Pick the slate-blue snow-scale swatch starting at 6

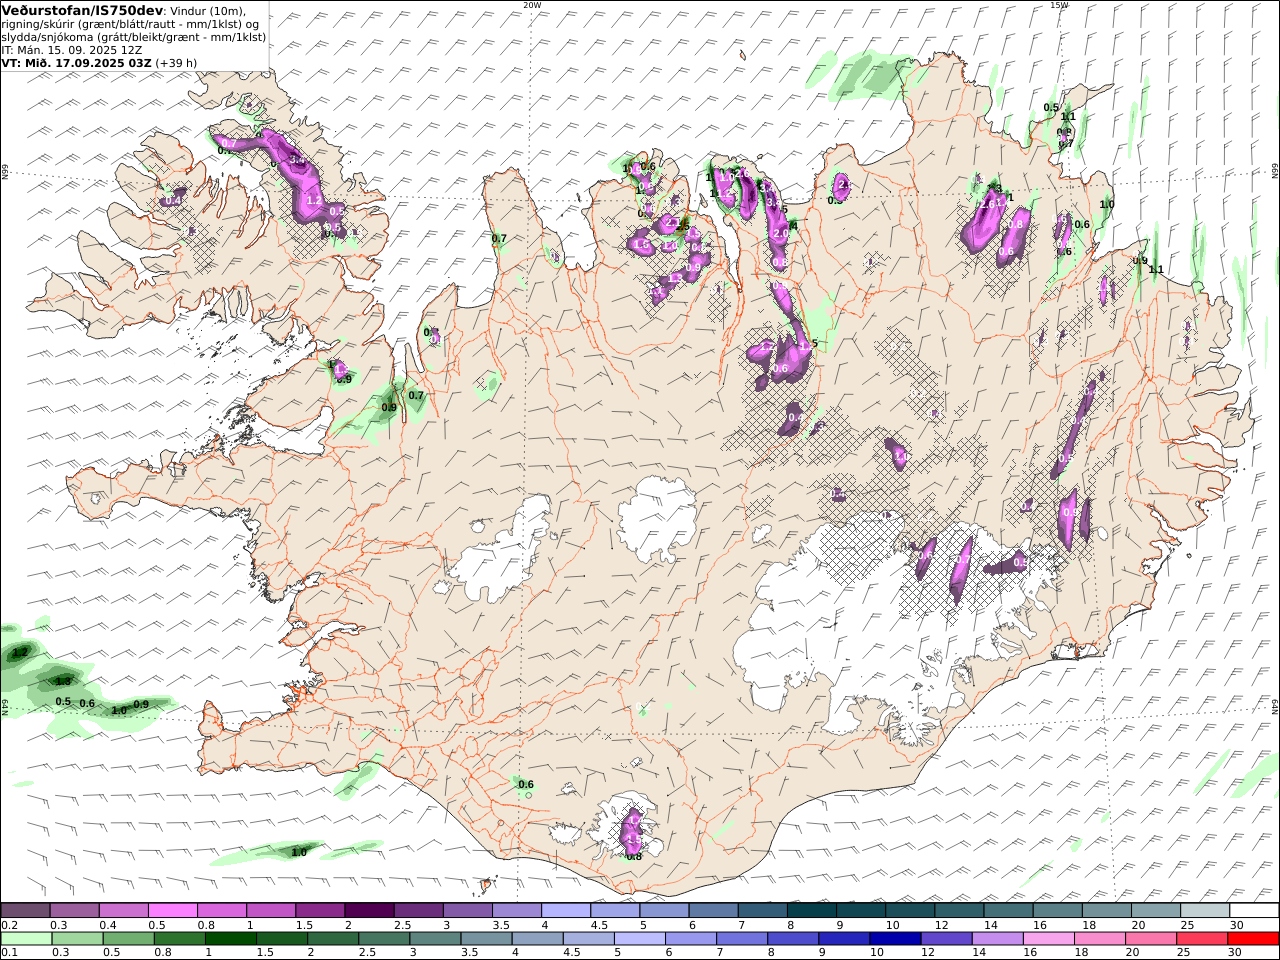click(713, 910)
